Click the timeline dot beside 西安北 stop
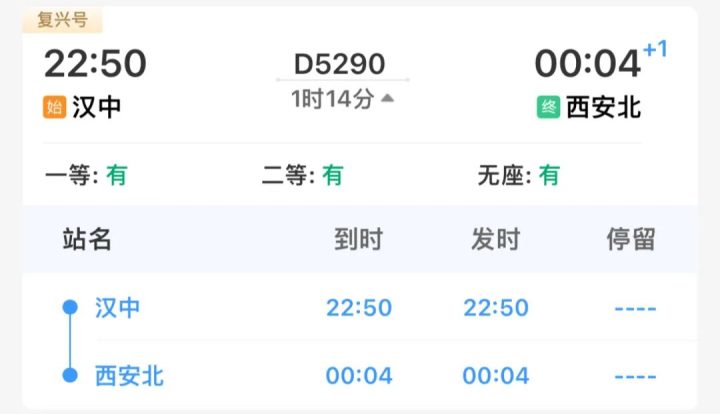 click(x=70, y=376)
